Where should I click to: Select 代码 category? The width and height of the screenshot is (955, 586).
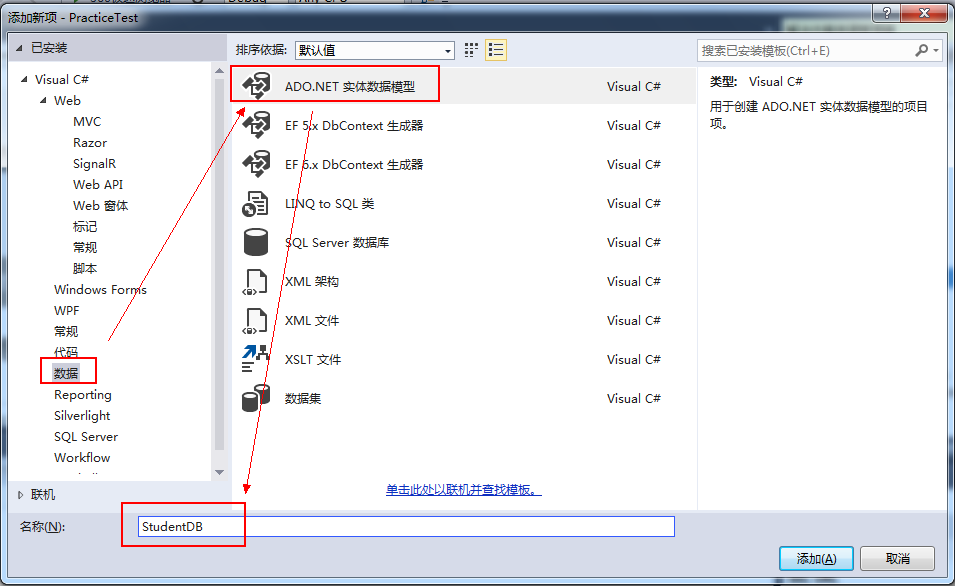(x=66, y=352)
